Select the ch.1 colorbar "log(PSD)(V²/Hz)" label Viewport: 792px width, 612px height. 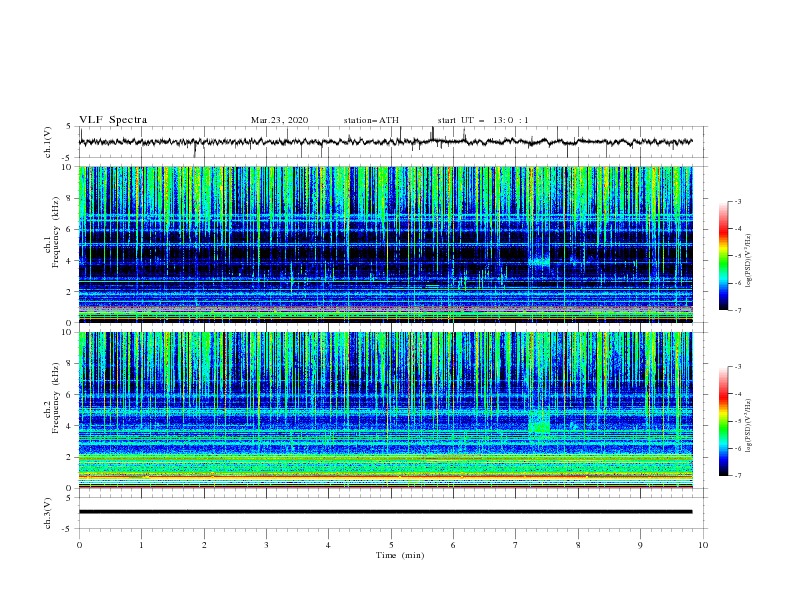click(749, 261)
